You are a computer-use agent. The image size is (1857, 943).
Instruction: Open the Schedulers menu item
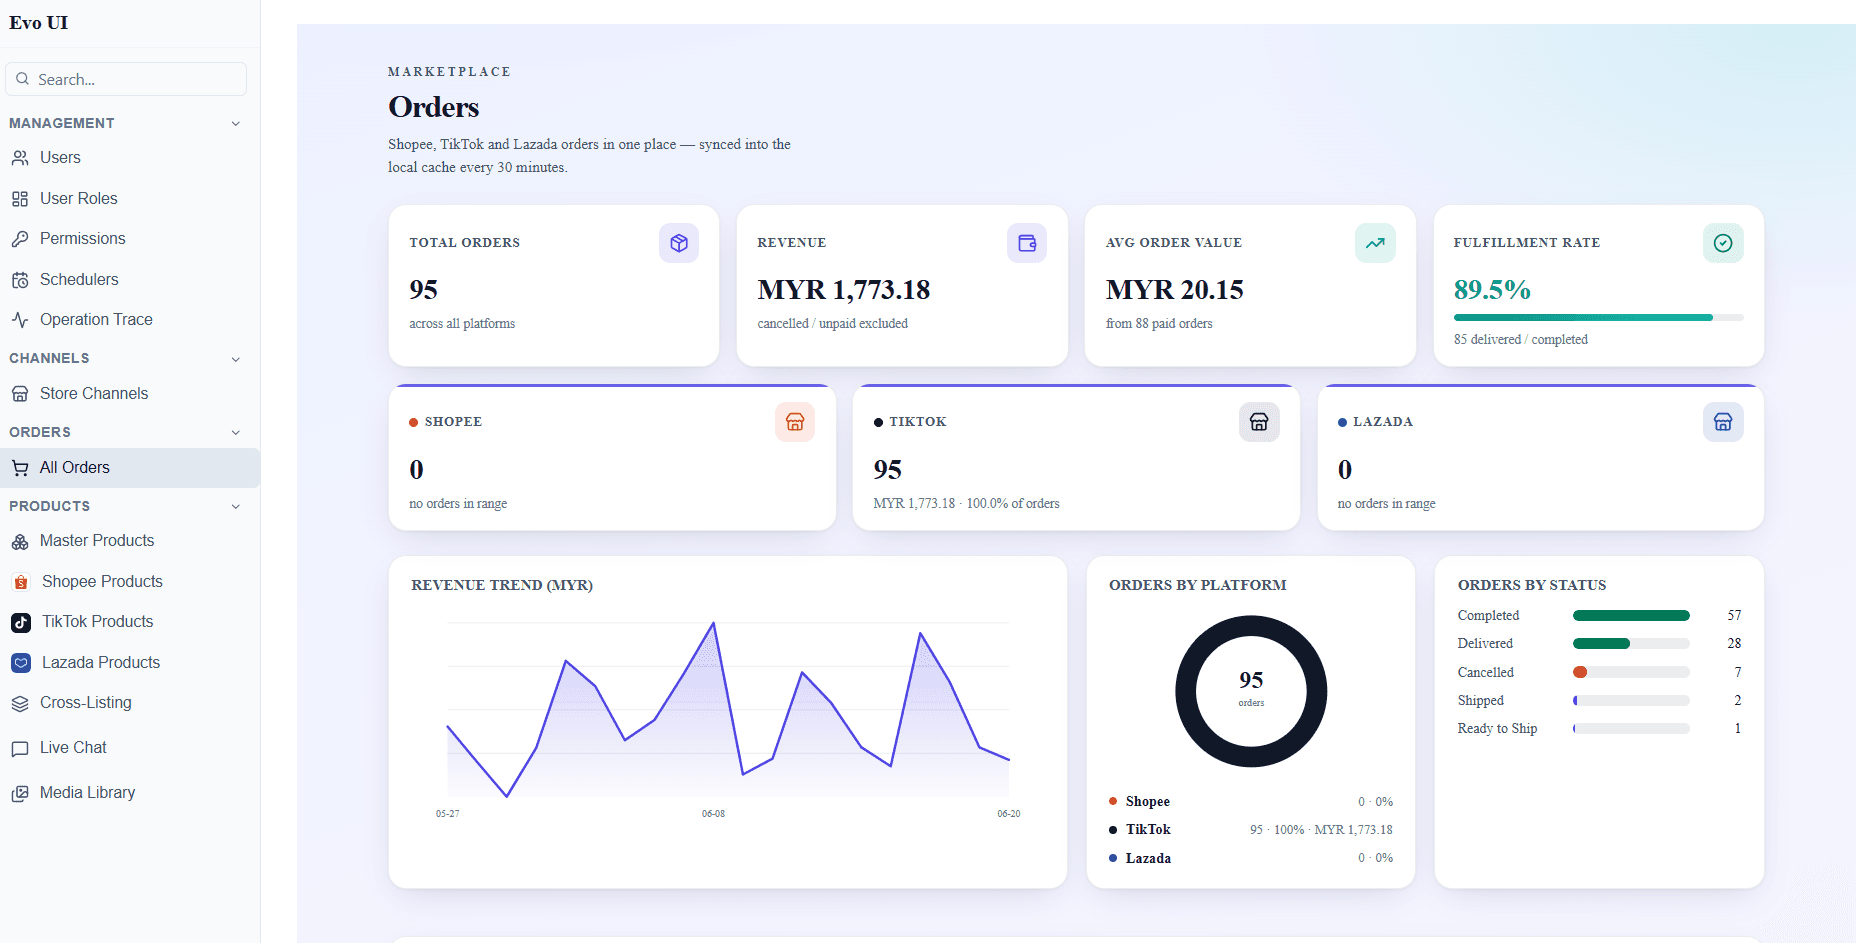click(130, 280)
